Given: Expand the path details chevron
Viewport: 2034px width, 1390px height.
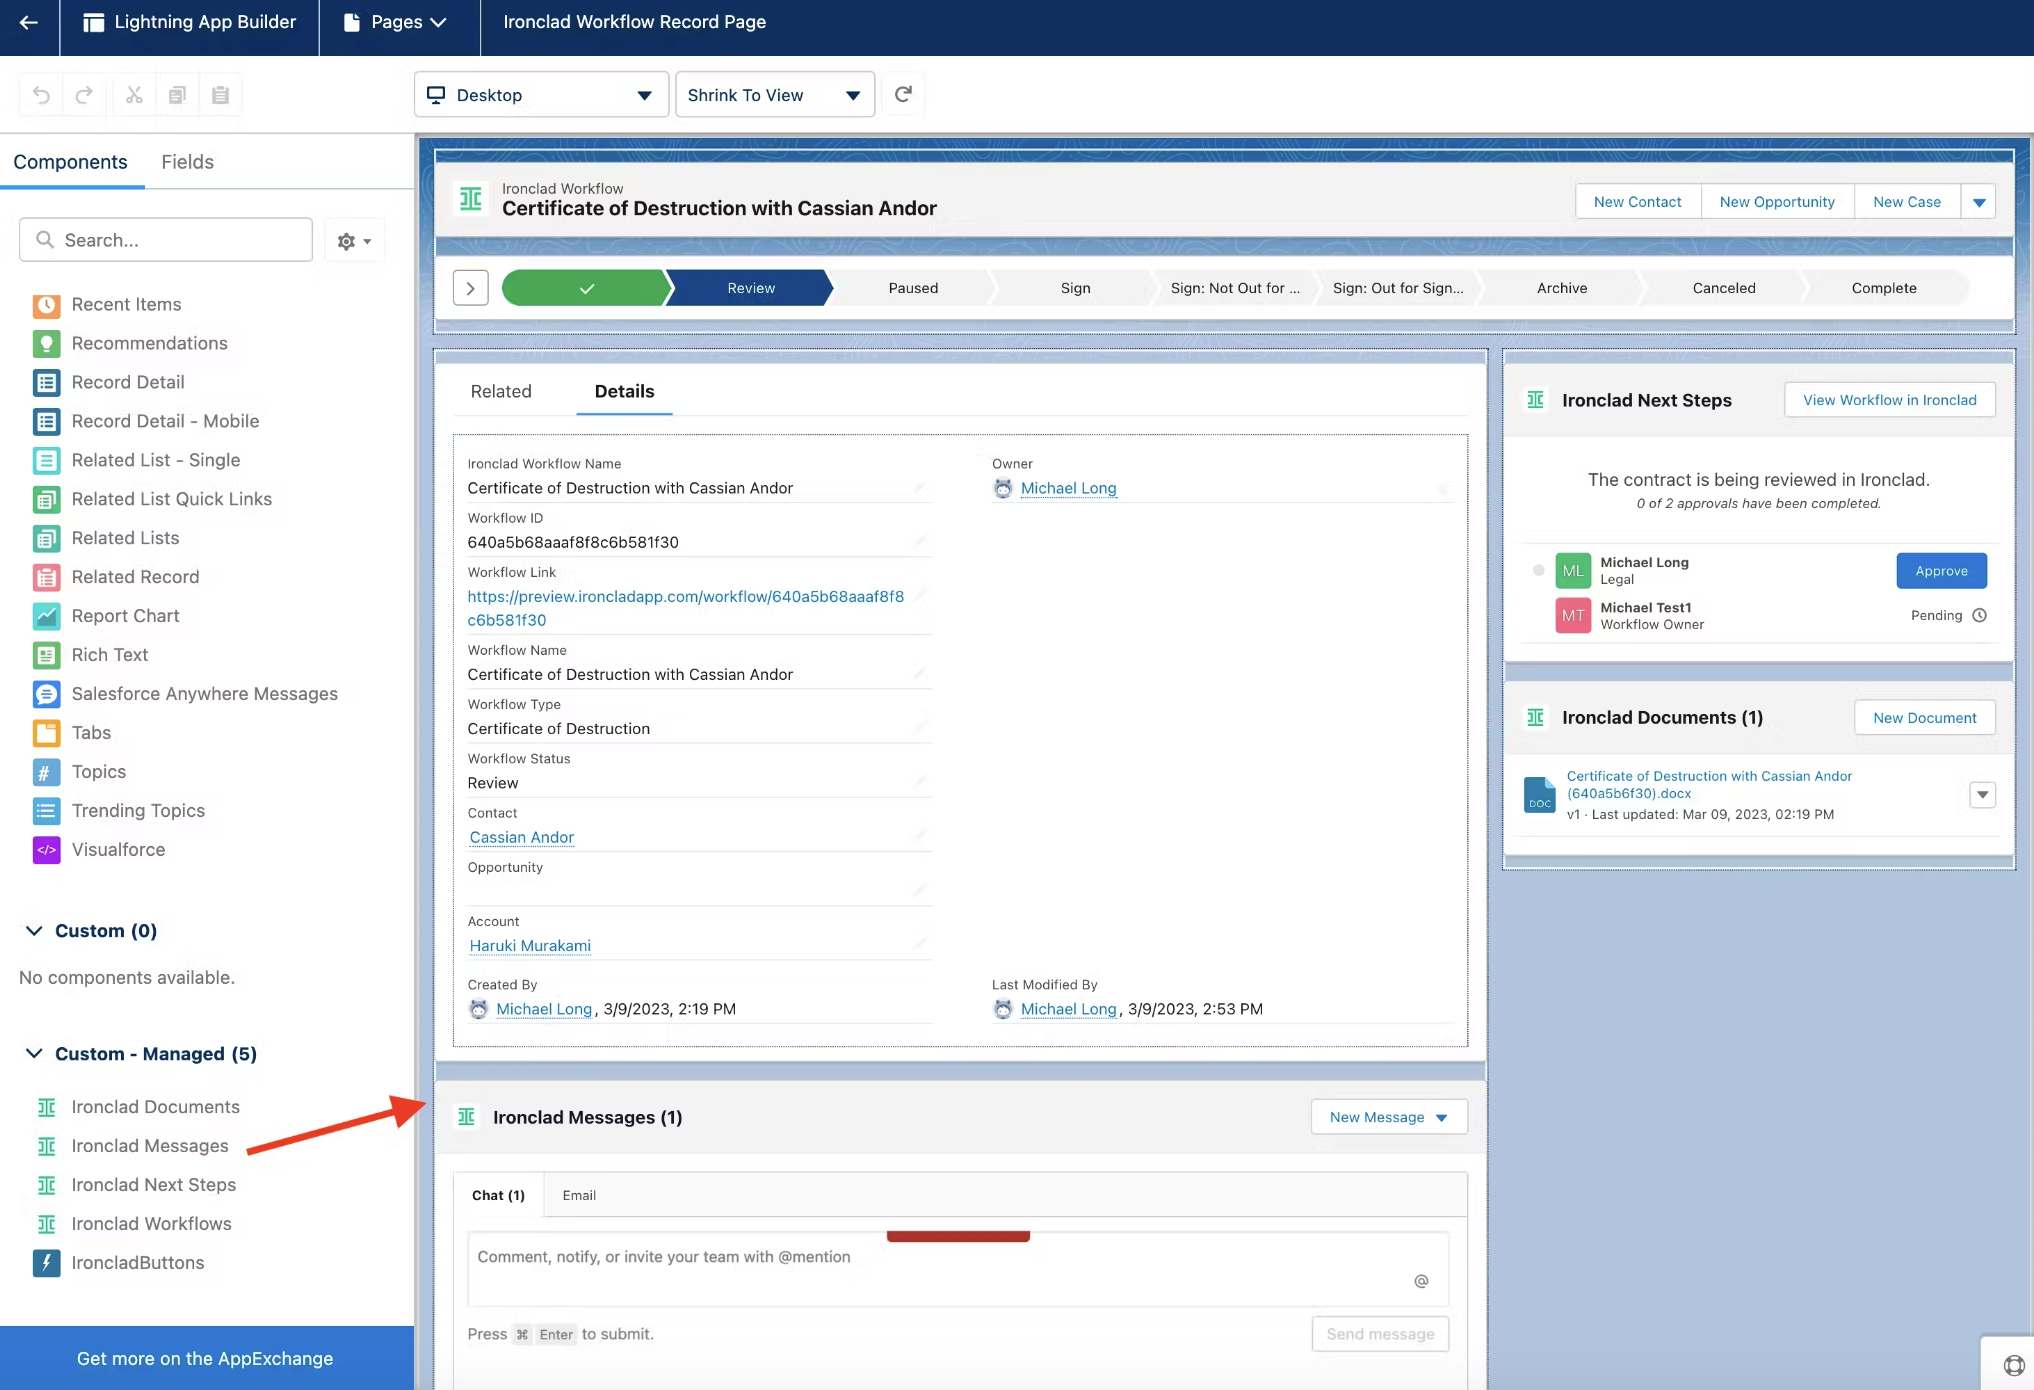Looking at the screenshot, I should click(471, 288).
